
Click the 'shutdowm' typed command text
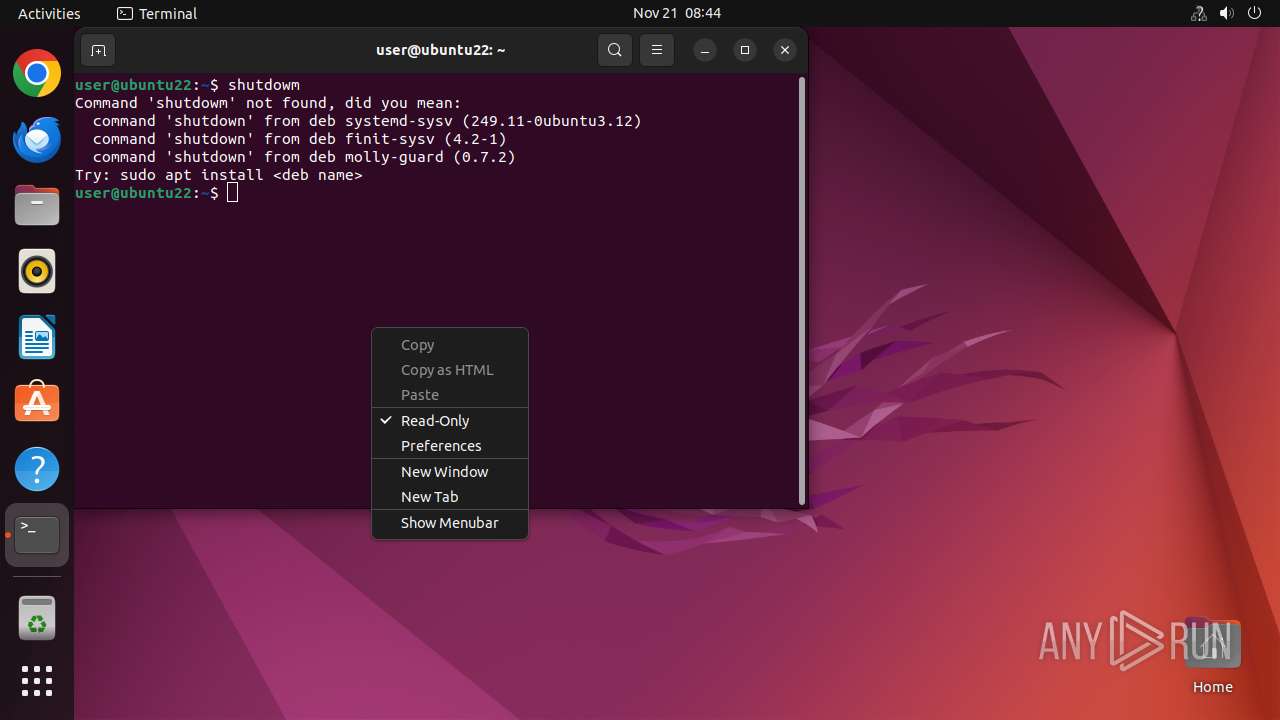(264, 85)
